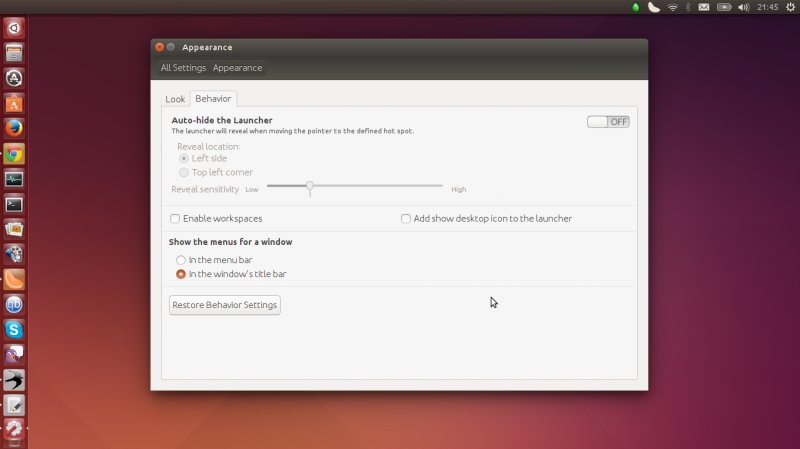
Task: Expand the Wi-Fi network indicator menu
Action: coord(673,7)
